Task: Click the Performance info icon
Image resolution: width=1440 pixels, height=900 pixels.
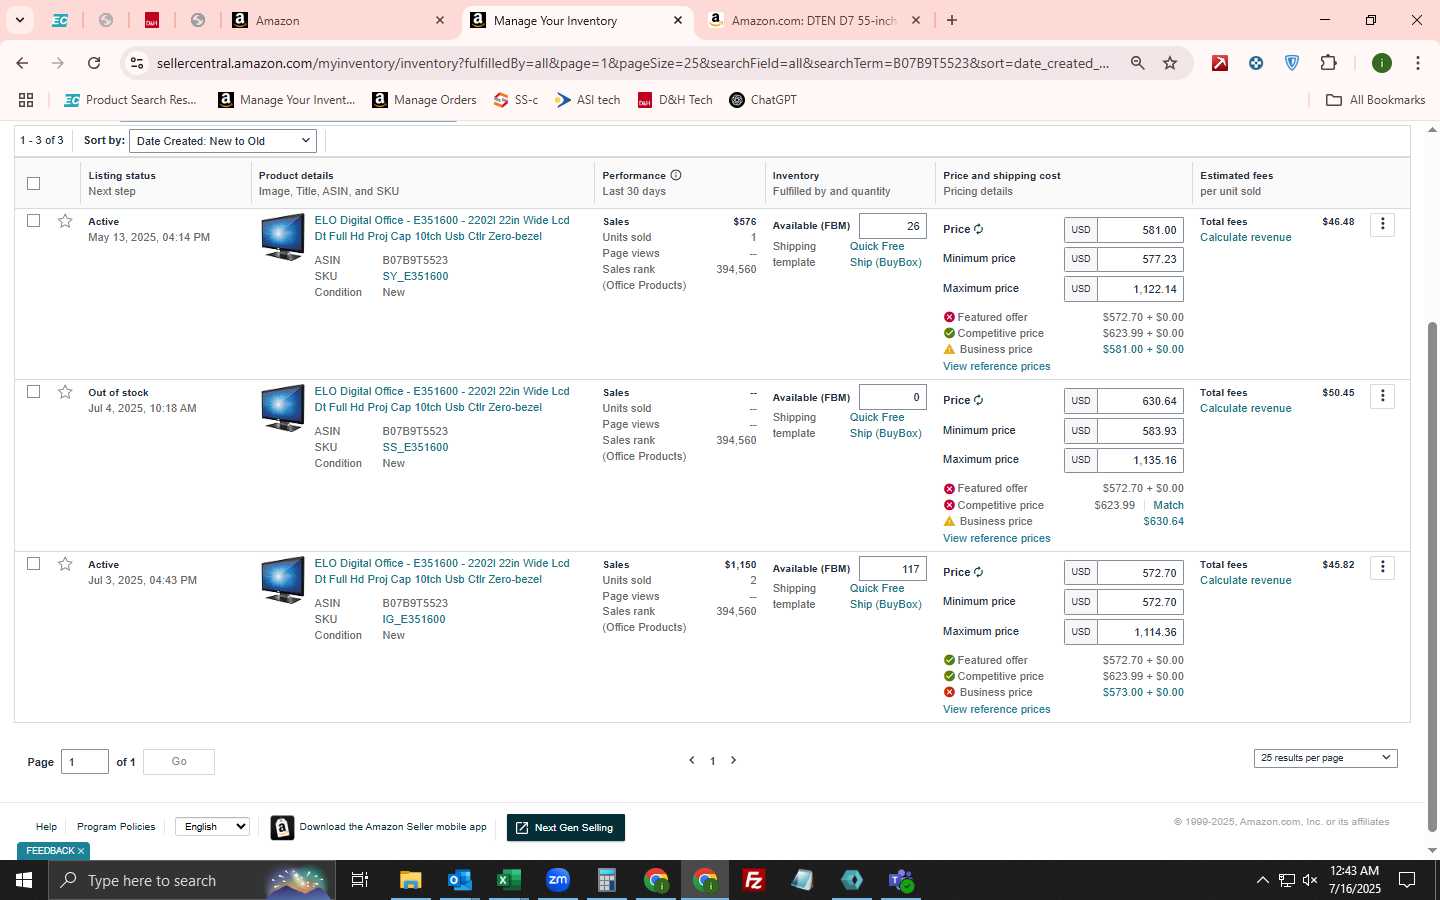Action: (676, 175)
